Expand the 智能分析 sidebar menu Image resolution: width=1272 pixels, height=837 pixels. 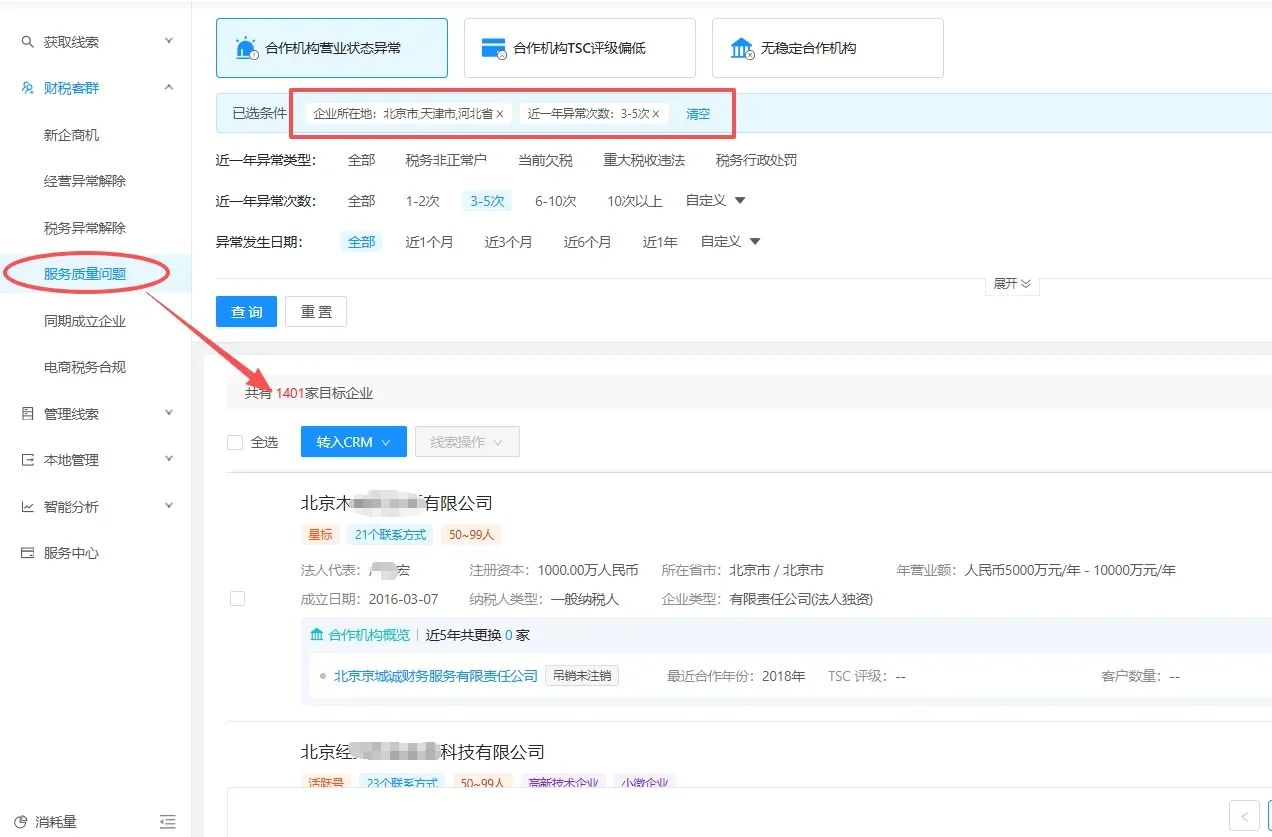click(169, 507)
